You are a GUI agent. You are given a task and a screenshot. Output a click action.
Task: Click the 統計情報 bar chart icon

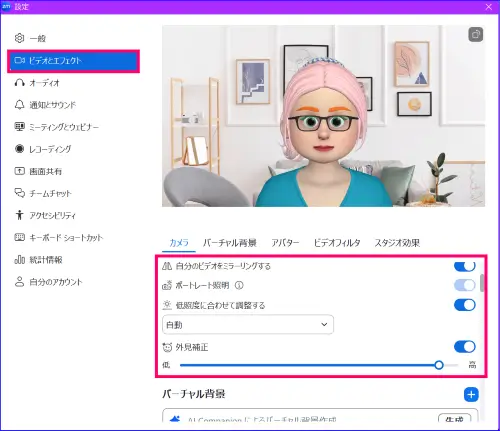click(x=20, y=259)
